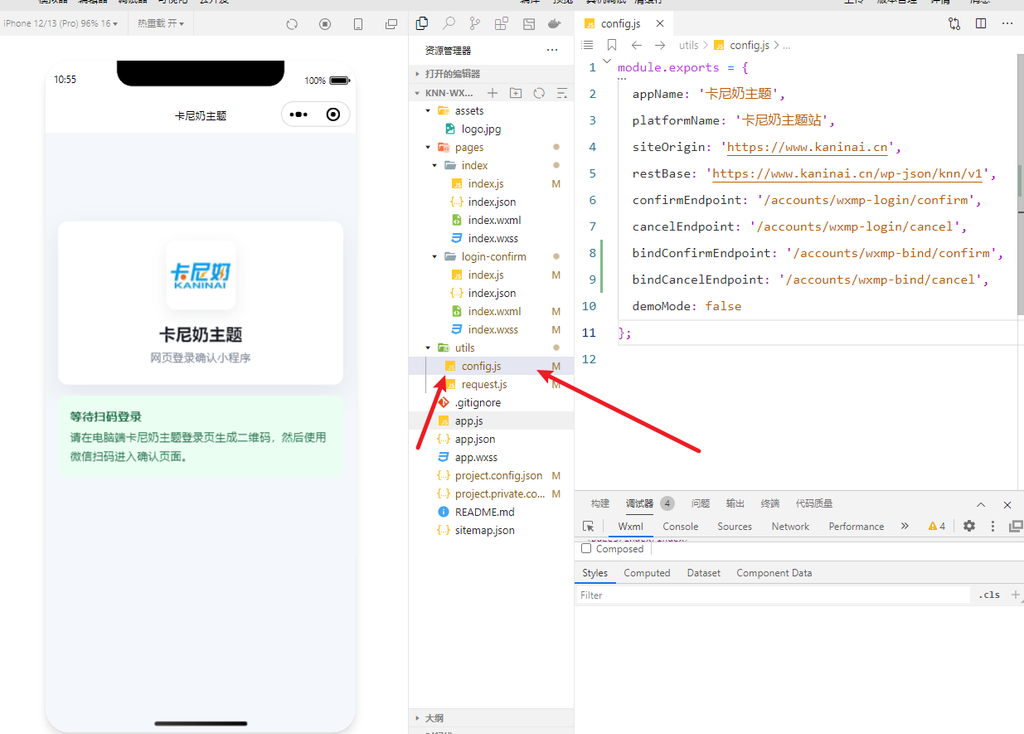Refresh the file tree icon
Screen dimensions: 1024x734
pyautogui.click(x=539, y=93)
